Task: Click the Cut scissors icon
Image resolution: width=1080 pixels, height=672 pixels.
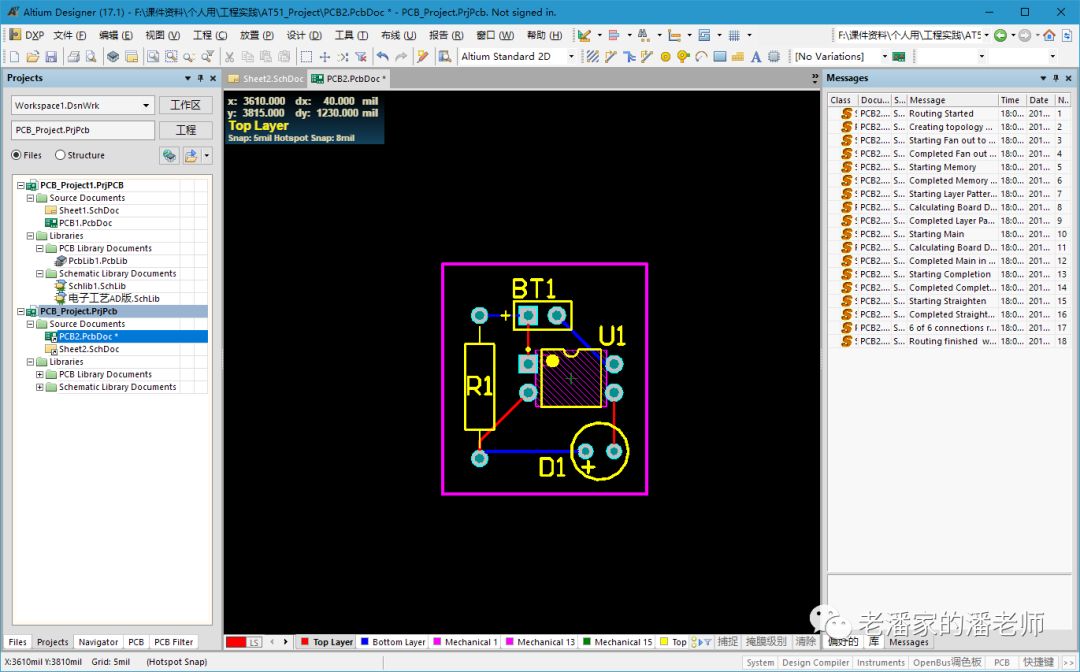Action: click(x=230, y=57)
